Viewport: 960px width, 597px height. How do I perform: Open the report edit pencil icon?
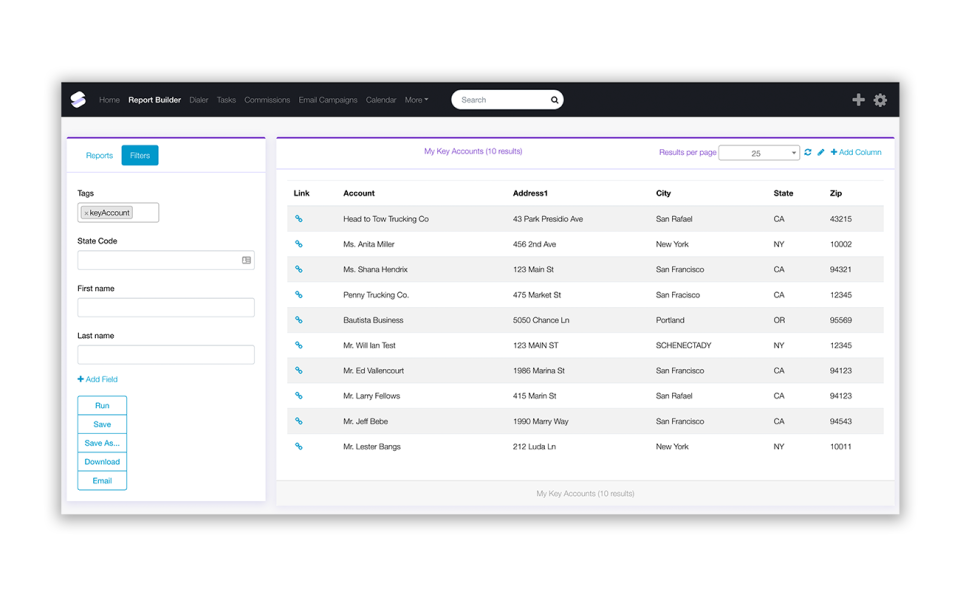point(821,152)
